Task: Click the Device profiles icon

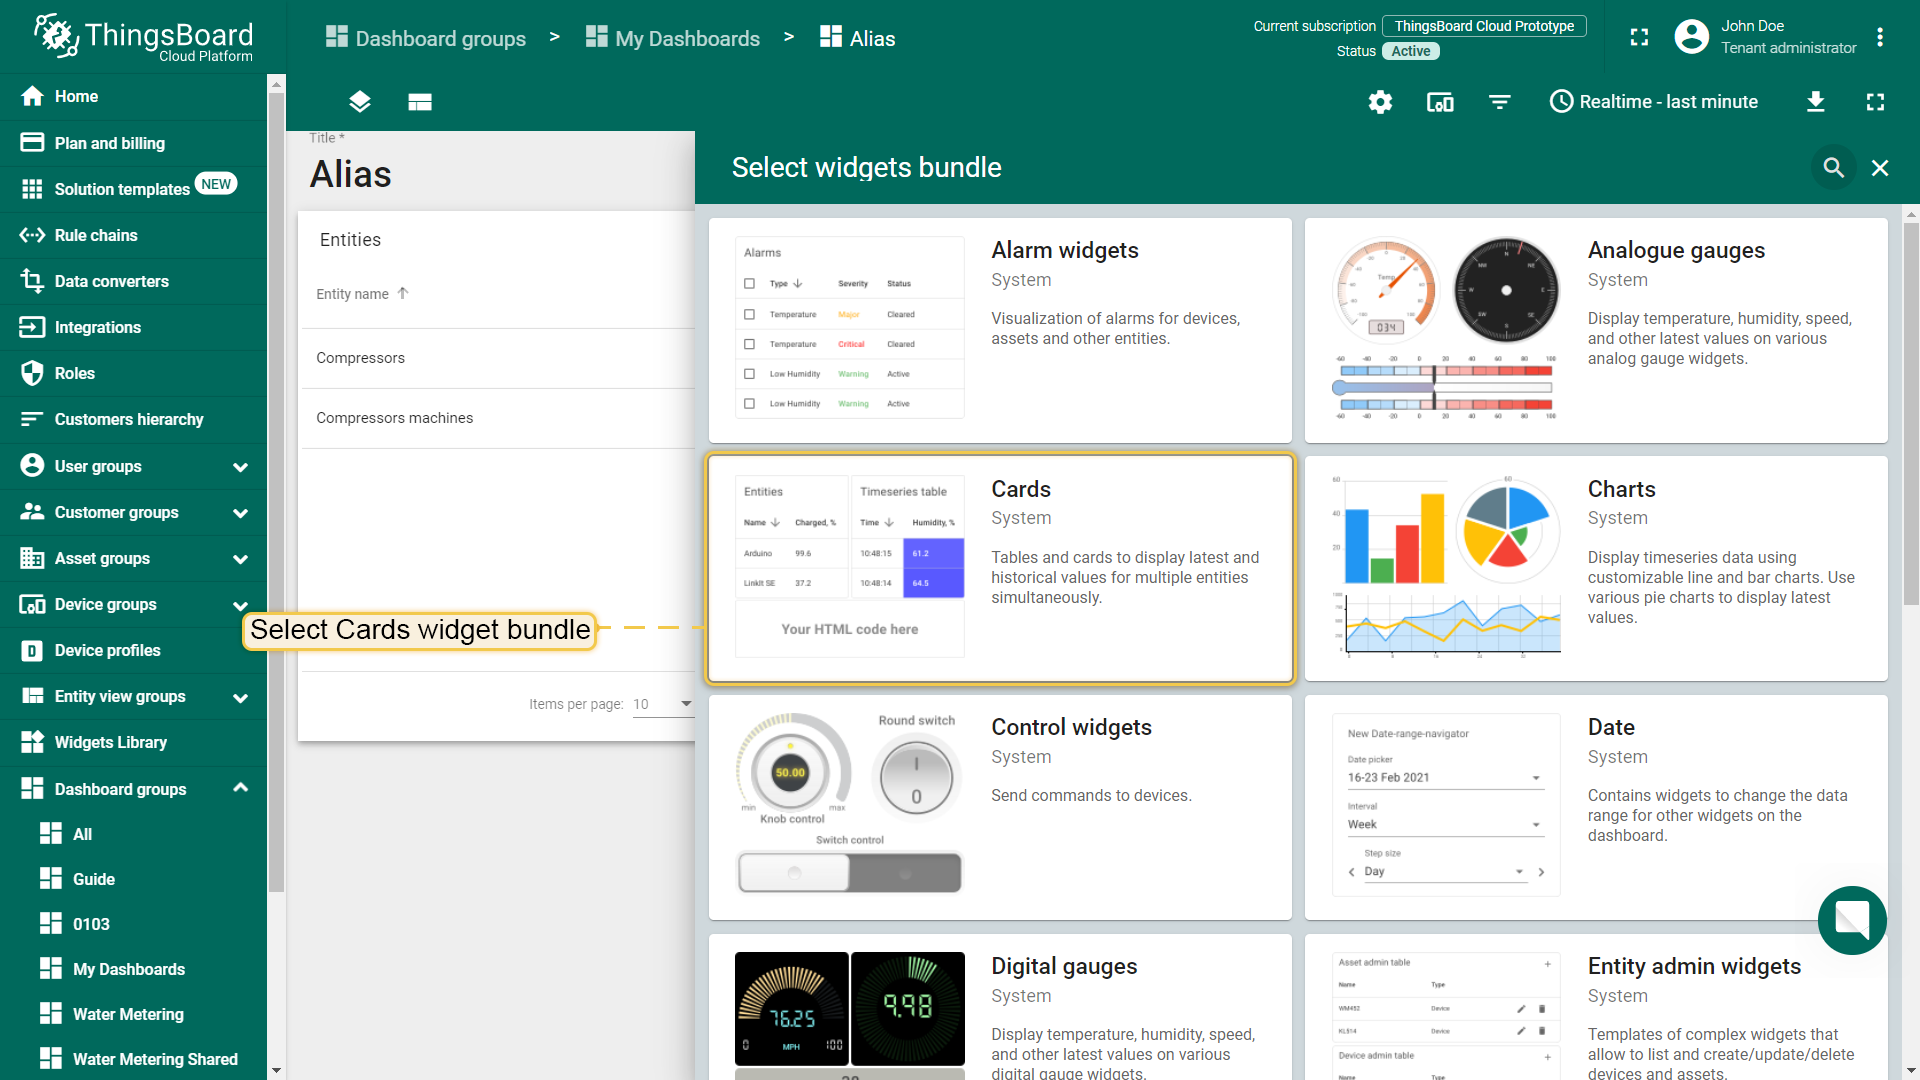Action: tap(32, 651)
